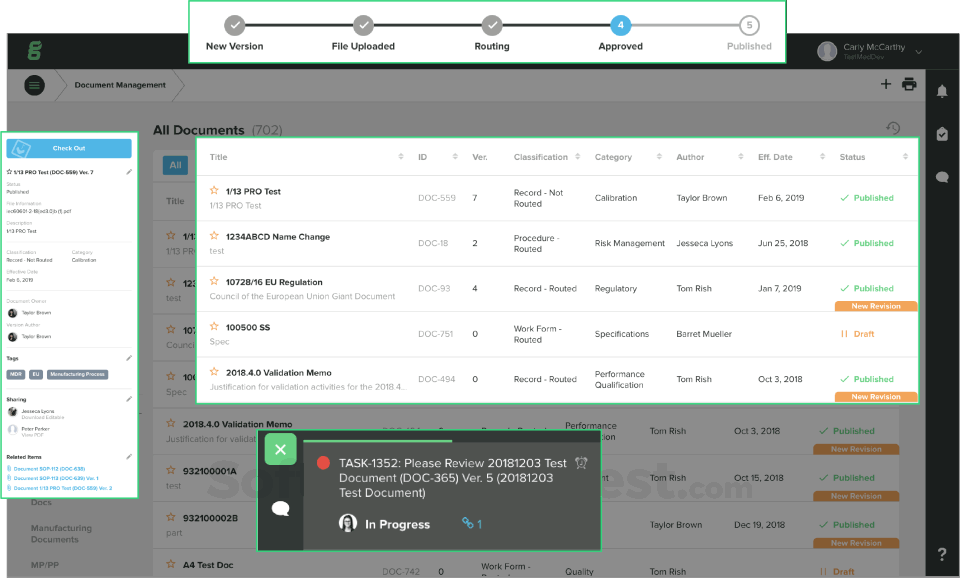
Task: Open the hamburger navigation menu
Action: tap(34, 84)
